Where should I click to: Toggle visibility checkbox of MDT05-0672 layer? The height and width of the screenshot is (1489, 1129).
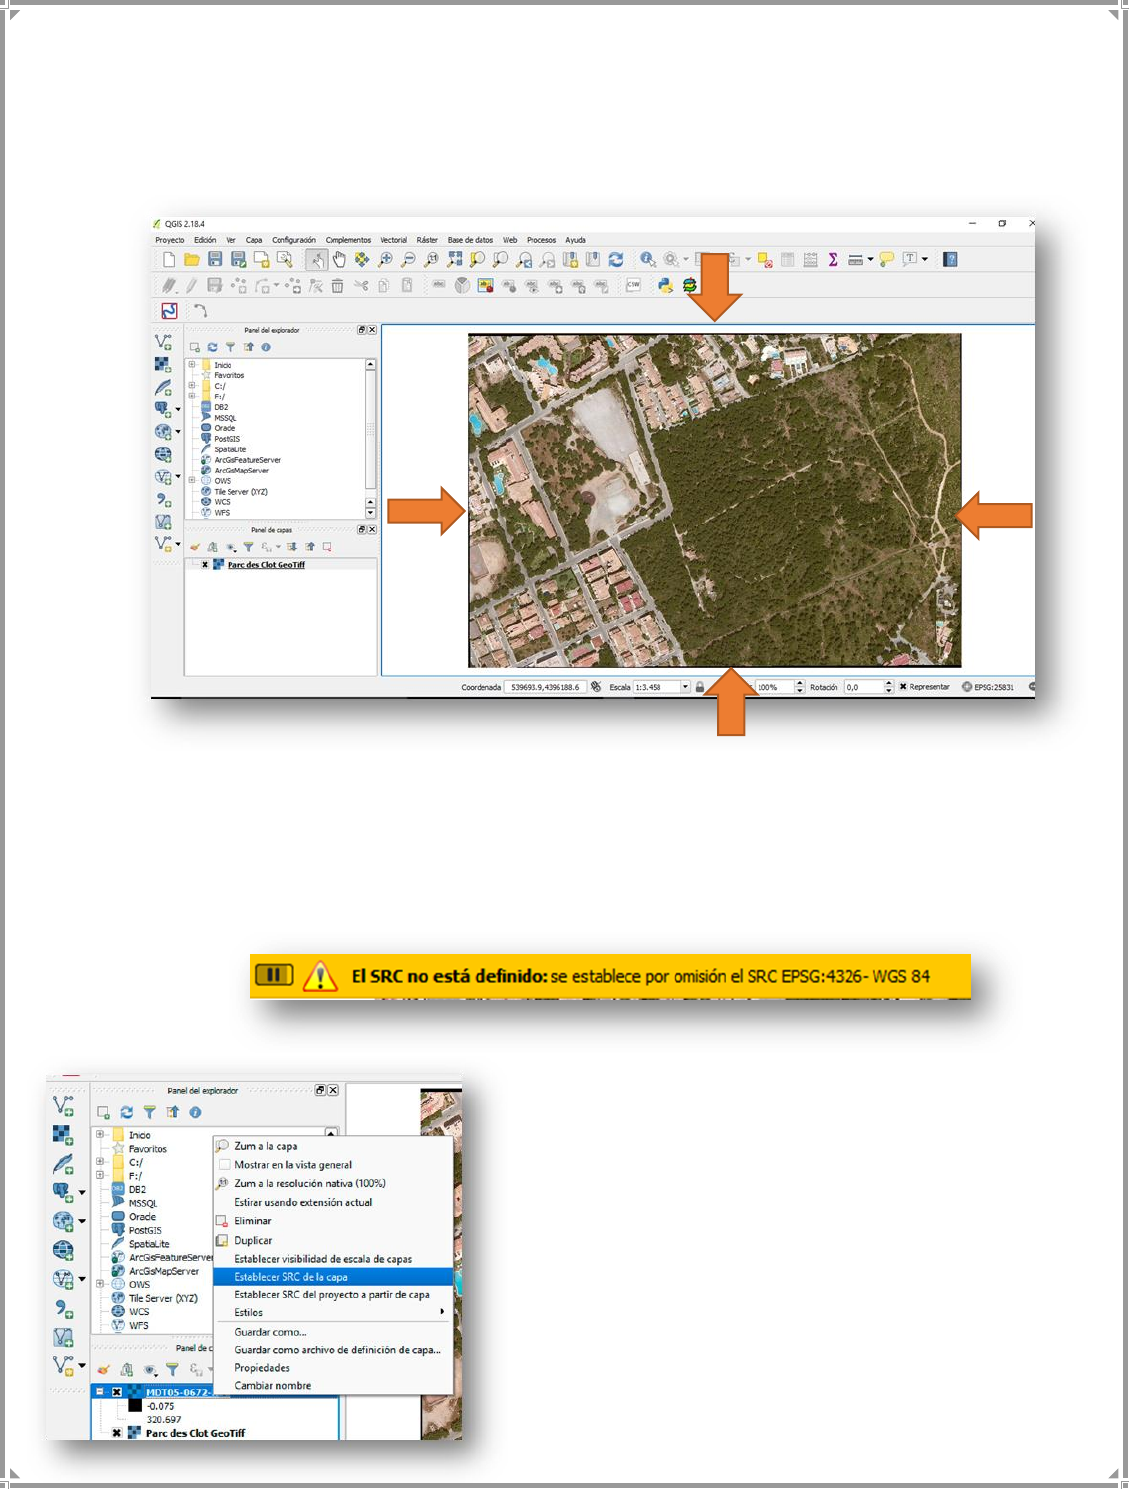[116, 1392]
